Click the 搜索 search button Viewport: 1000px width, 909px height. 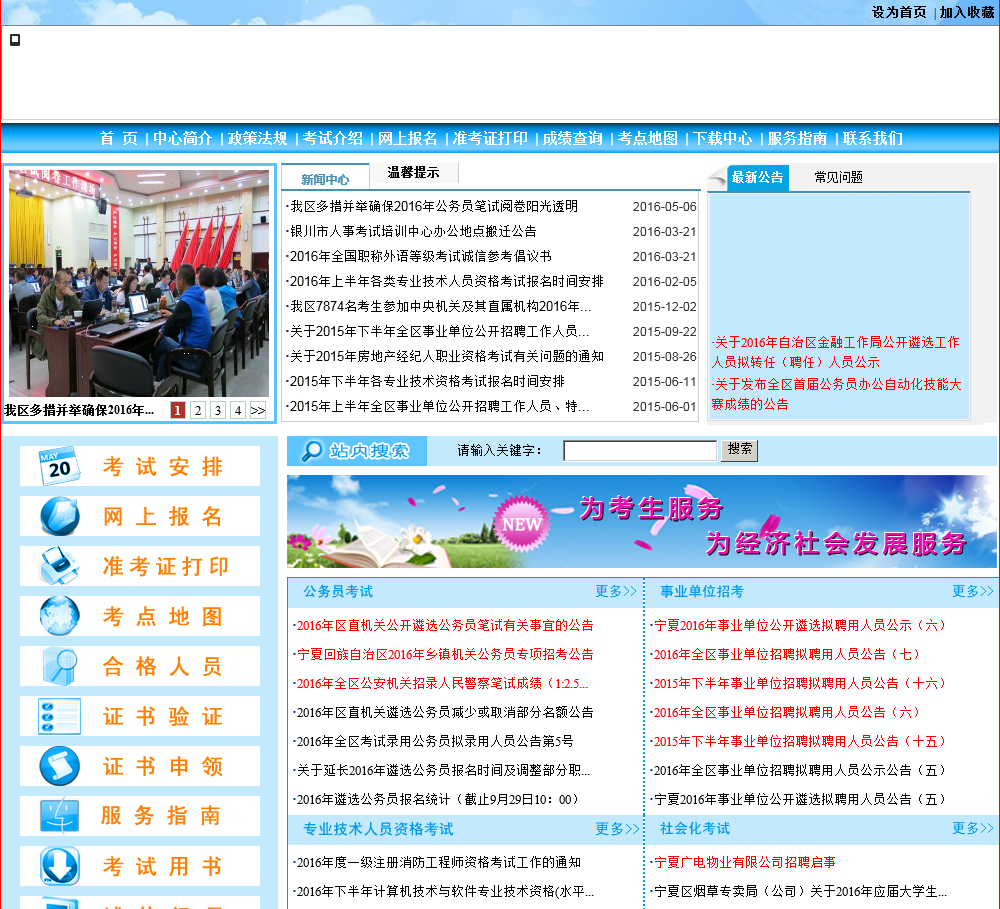click(739, 450)
